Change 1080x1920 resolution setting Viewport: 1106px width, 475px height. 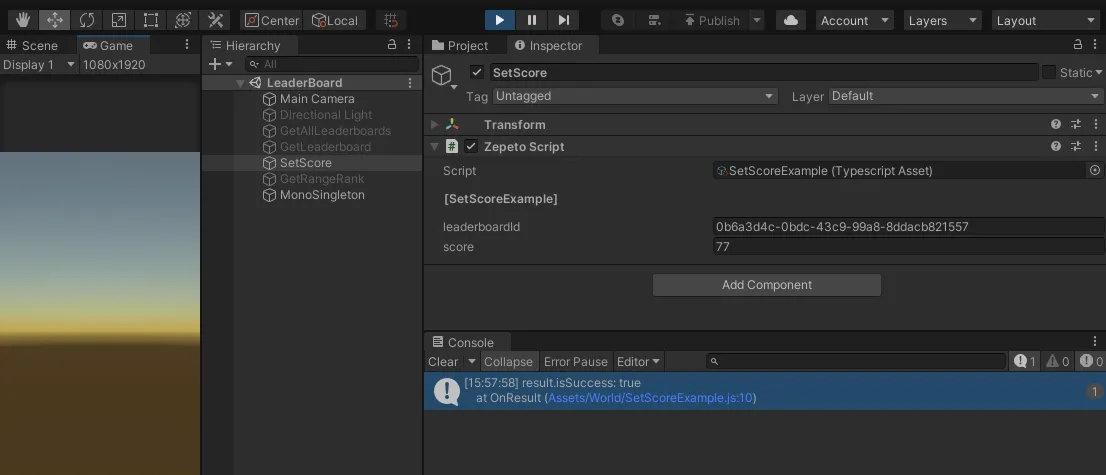pyautogui.click(x=114, y=65)
